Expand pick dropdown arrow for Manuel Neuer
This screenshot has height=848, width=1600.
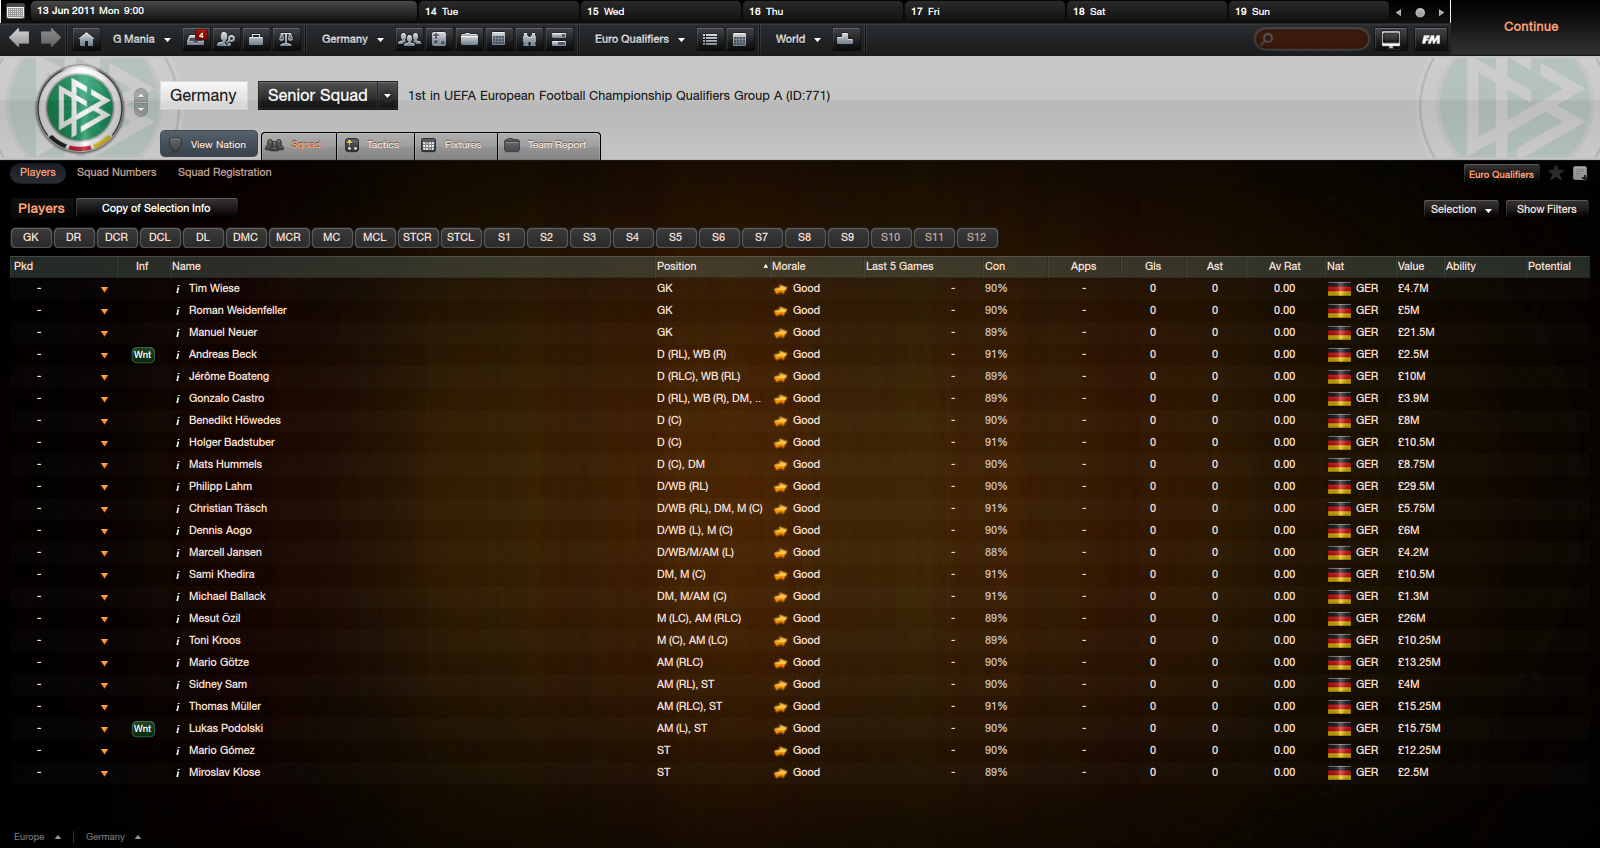(104, 333)
